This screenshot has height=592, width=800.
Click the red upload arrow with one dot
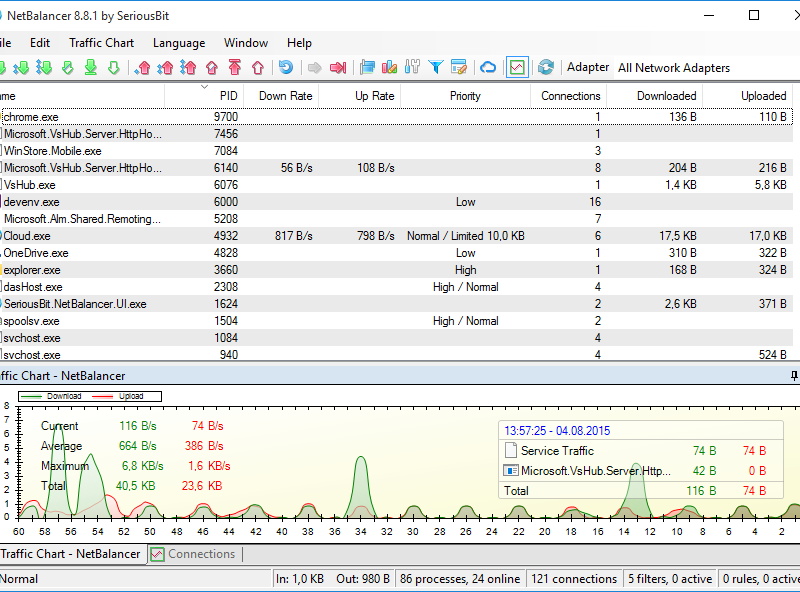coord(143,67)
